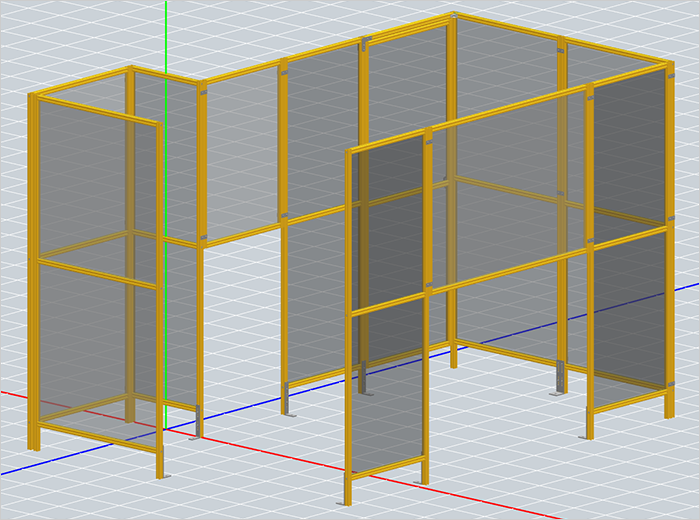Click the narrow center front upper panel
The height and width of the screenshot is (520, 700).
pos(390,220)
